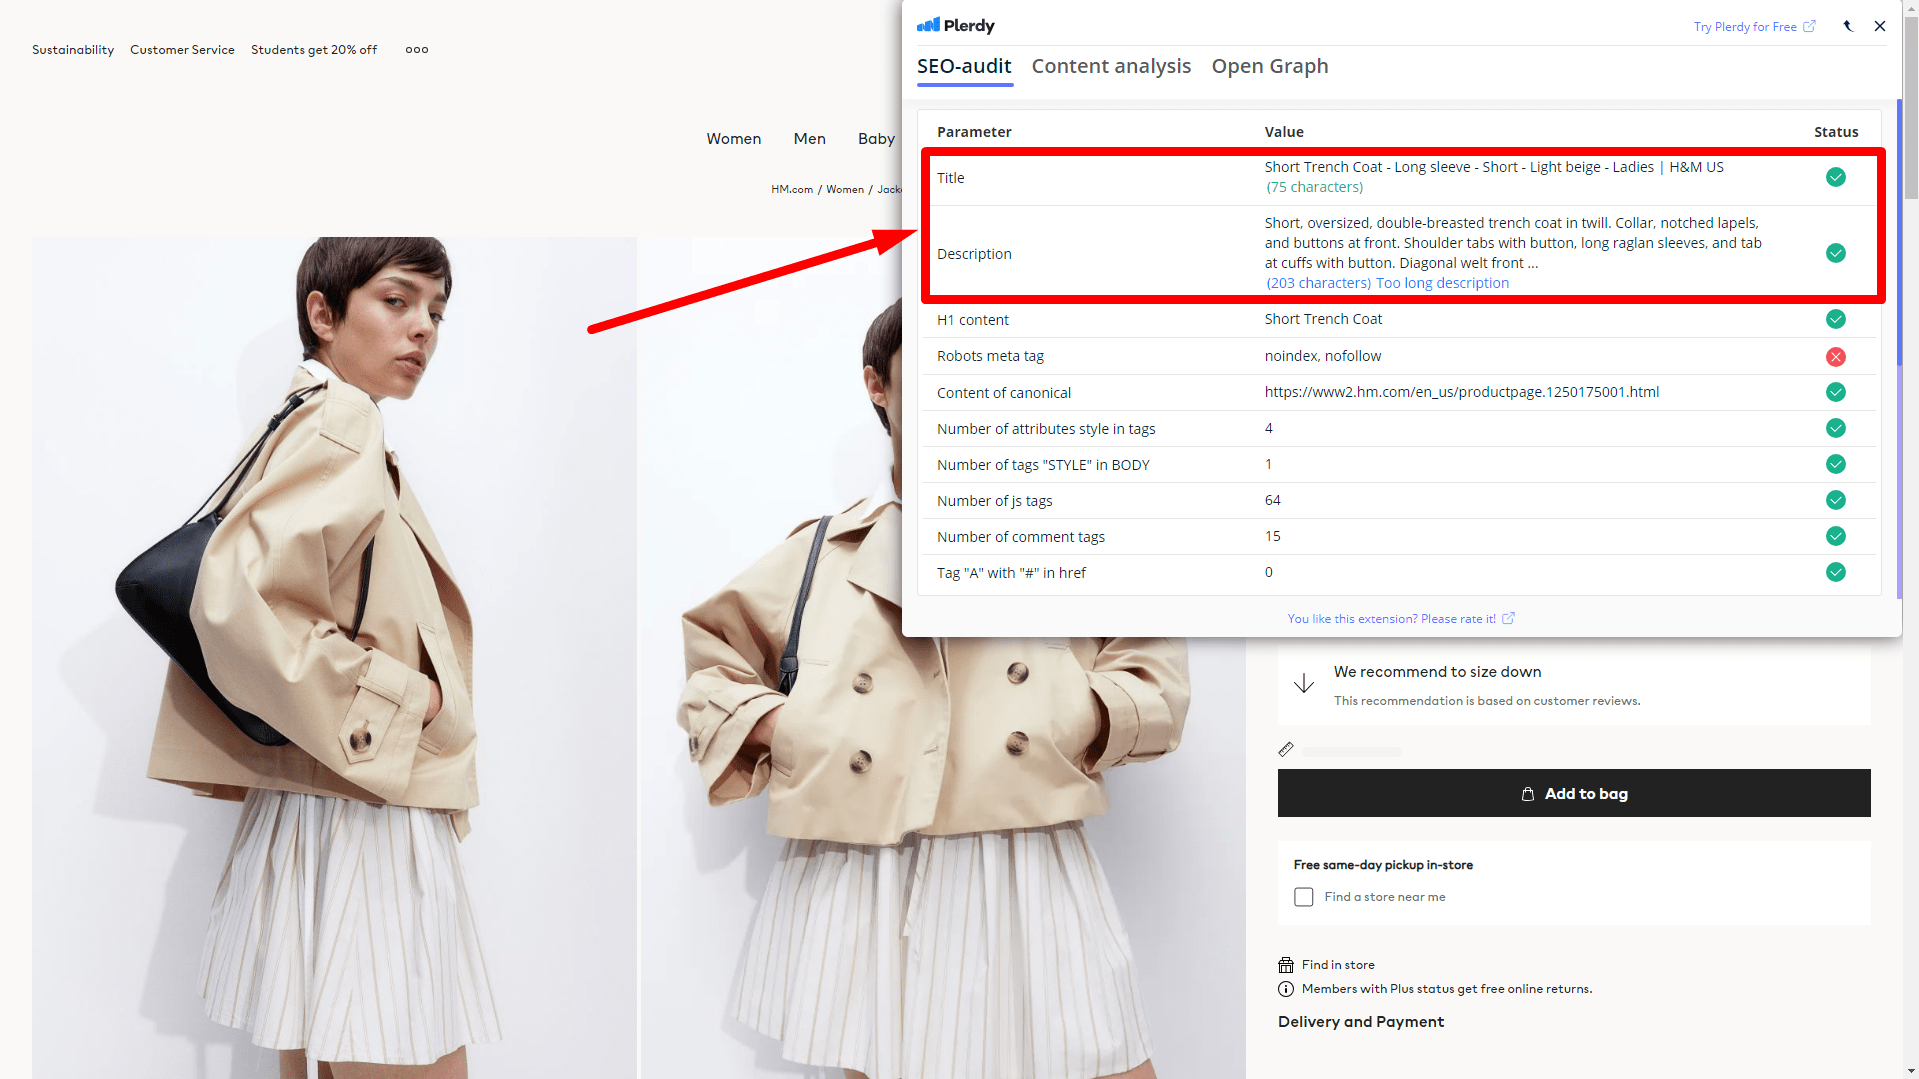Click the ruler size guide icon
This screenshot has height=1079, width=1919.
point(1286,750)
